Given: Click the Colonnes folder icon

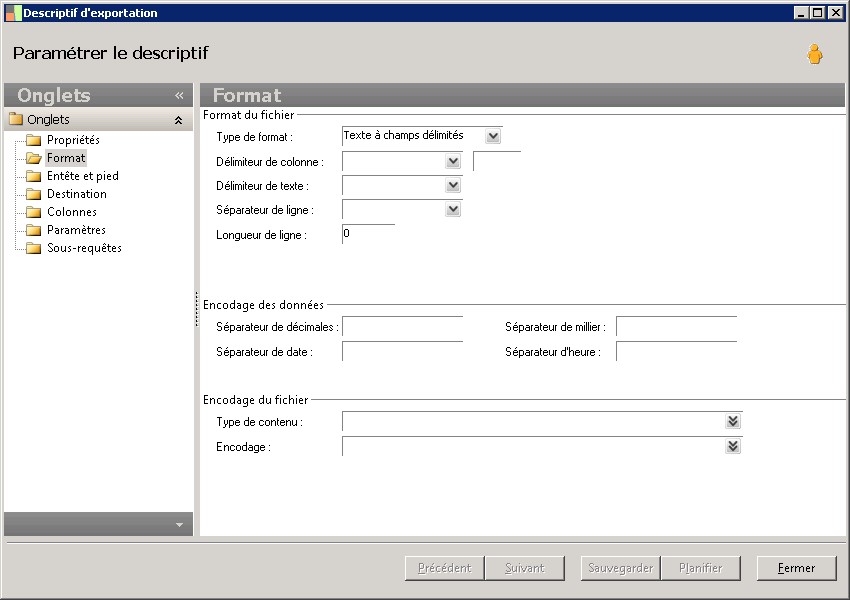Looking at the screenshot, I should point(34,212).
